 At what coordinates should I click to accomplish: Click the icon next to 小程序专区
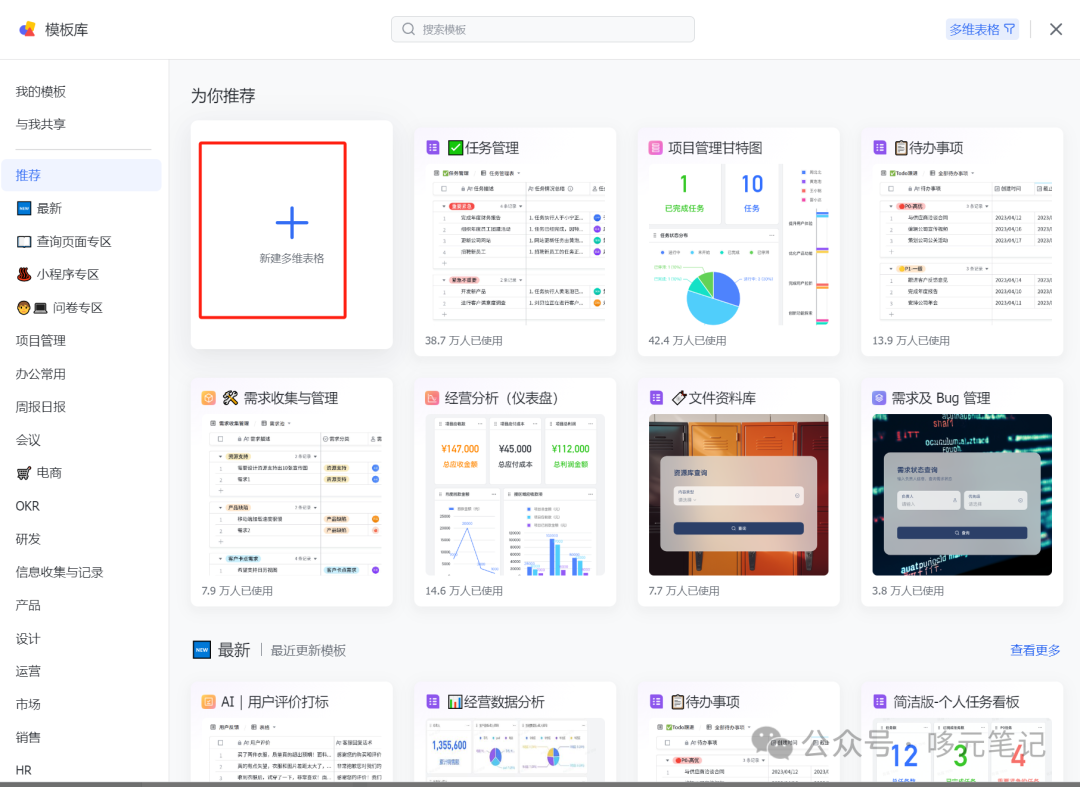[23, 274]
